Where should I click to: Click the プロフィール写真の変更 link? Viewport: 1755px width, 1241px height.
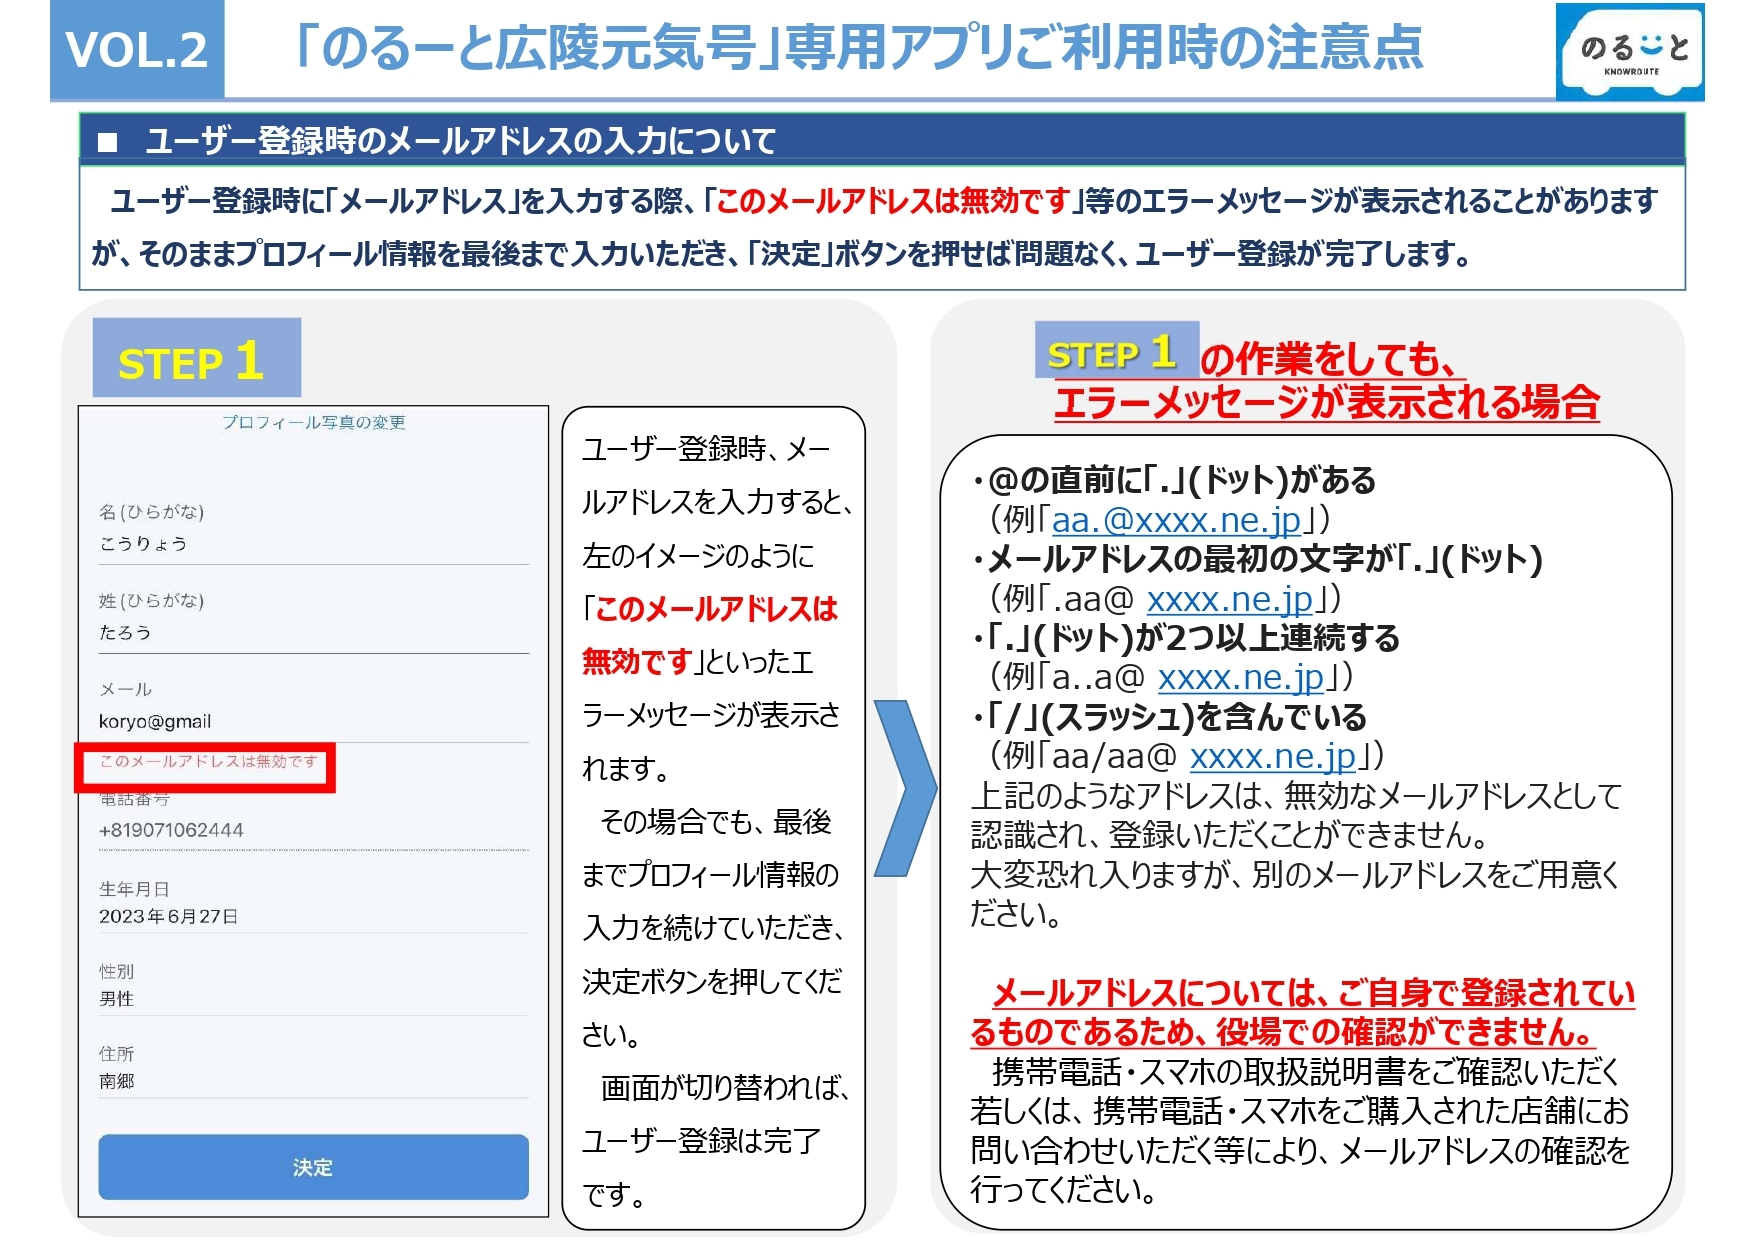(x=314, y=422)
